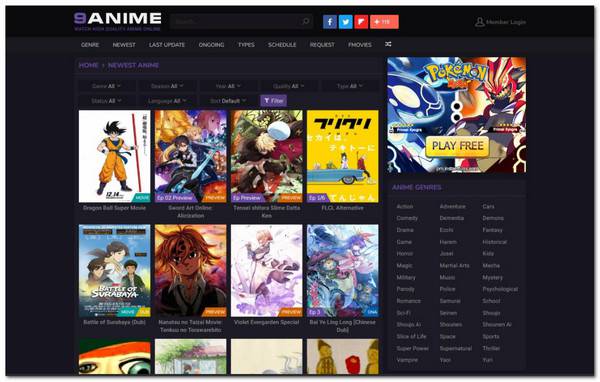Go to the NEWEST menu item
This screenshot has width=600, height=382.
point(124,45)
